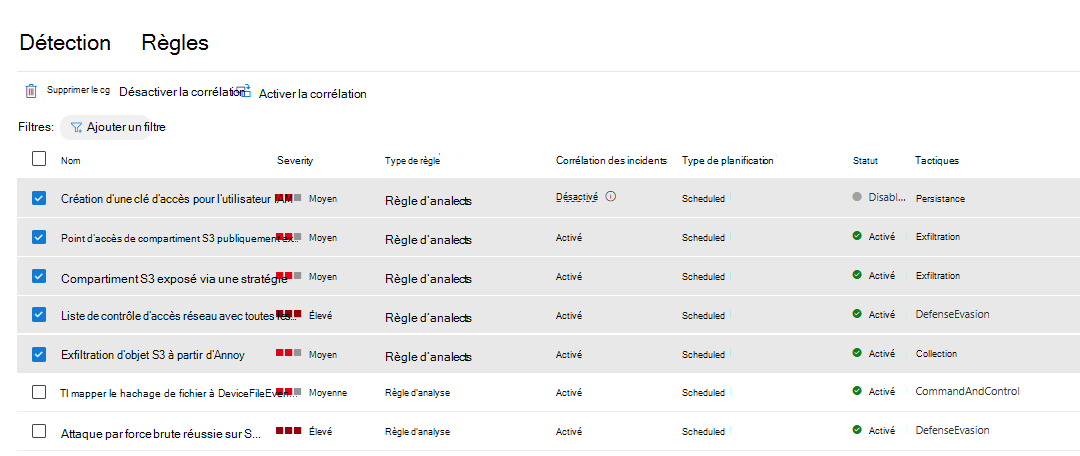Viewport: 1080px width, 456px height.
Task: Click green check status icon for Point d'accès row
Action: pos(857,236)
